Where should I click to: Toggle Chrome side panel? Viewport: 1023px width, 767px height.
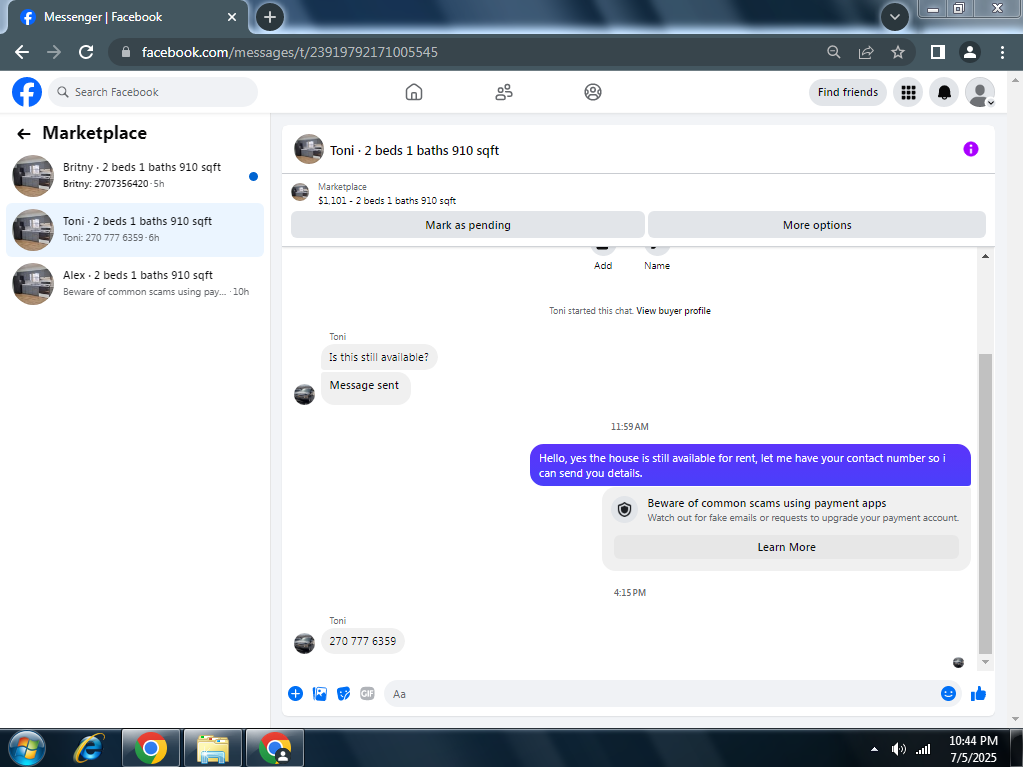(938, 52)
